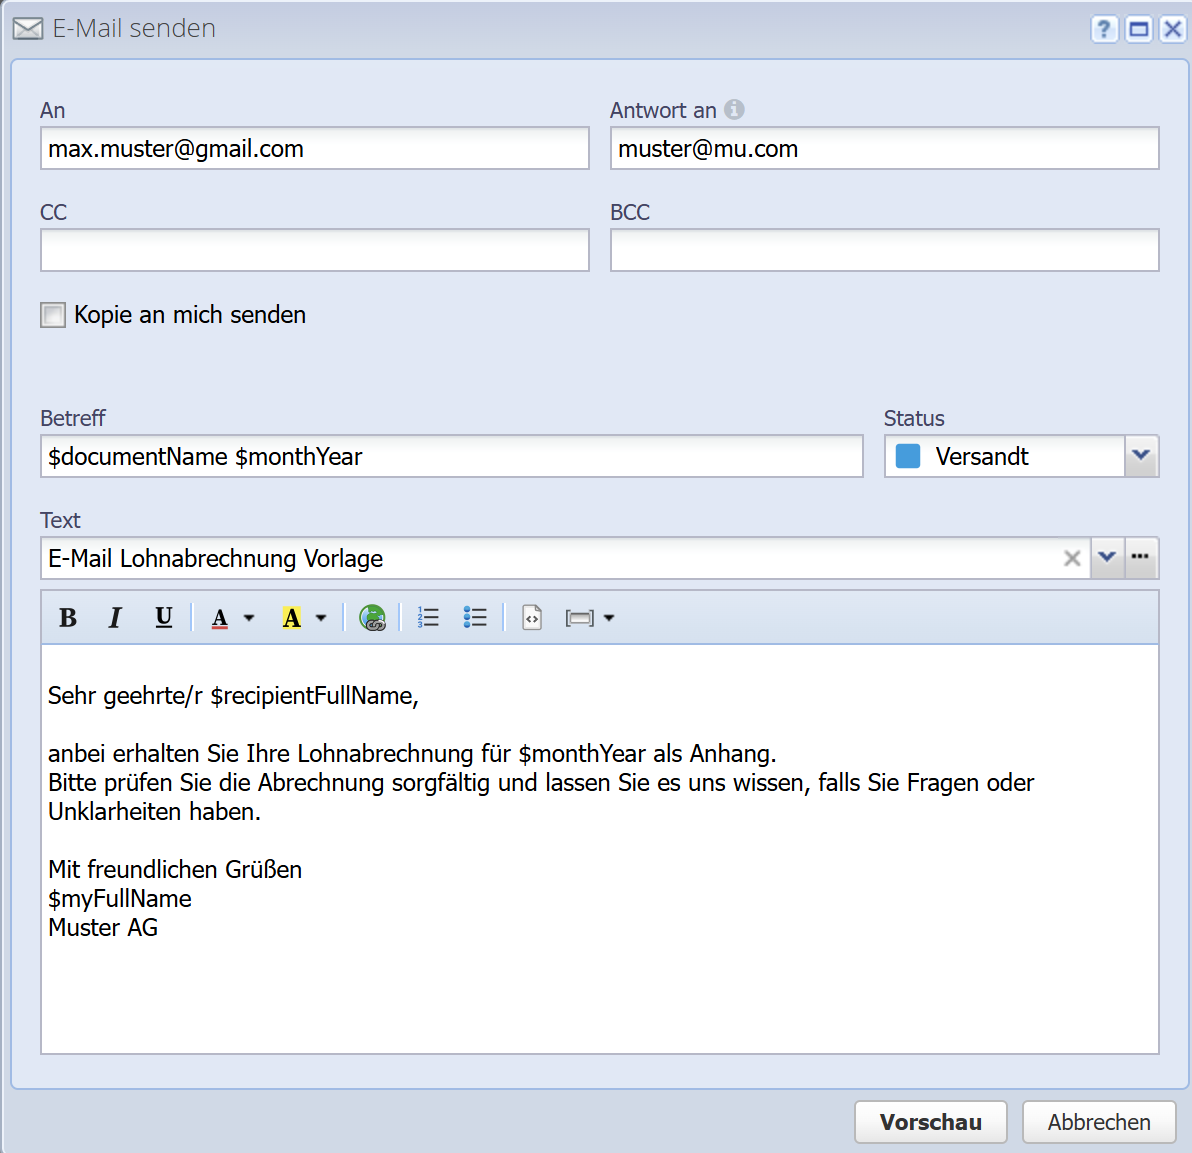The height and width of the screenshot is (1153, 1192).
Task: Click info icon next to Antwort an
Action: tap(735, 110)
